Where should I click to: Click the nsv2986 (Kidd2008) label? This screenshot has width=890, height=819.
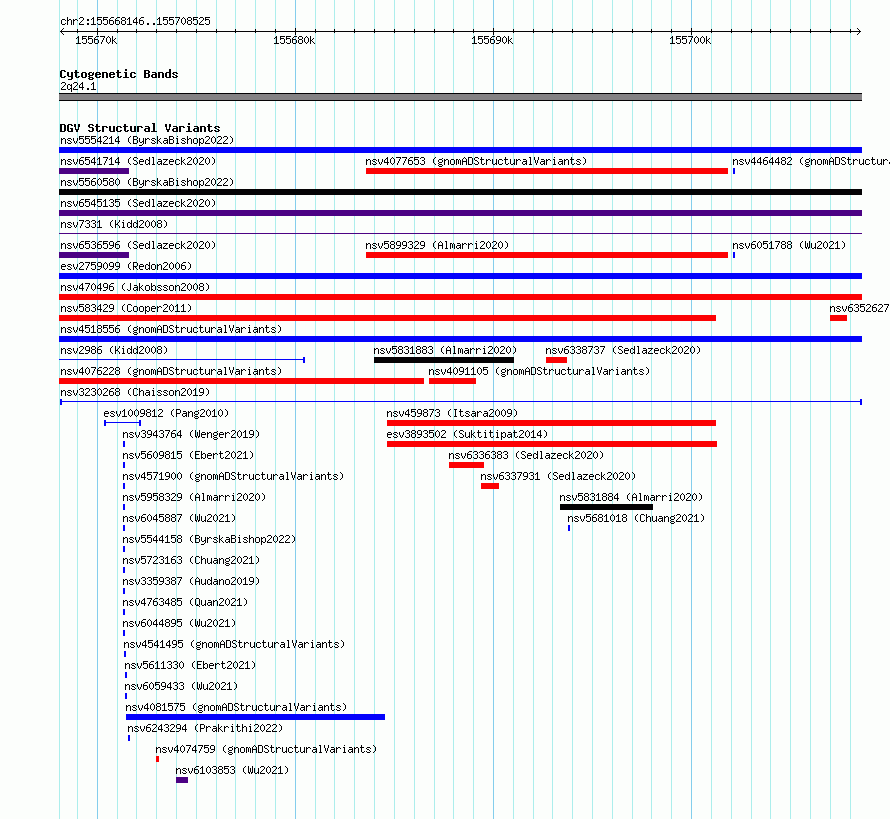click(x=114, y=350)
